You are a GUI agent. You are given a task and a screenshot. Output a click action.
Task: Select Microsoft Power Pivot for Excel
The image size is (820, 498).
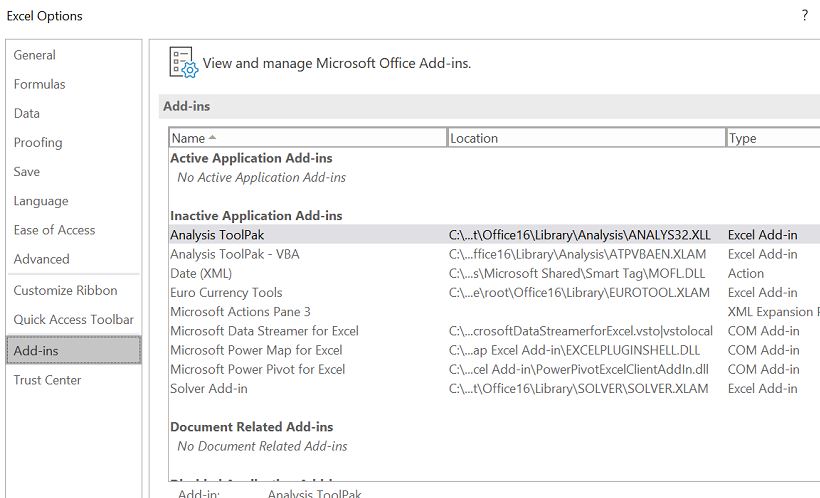coord(494,369)
